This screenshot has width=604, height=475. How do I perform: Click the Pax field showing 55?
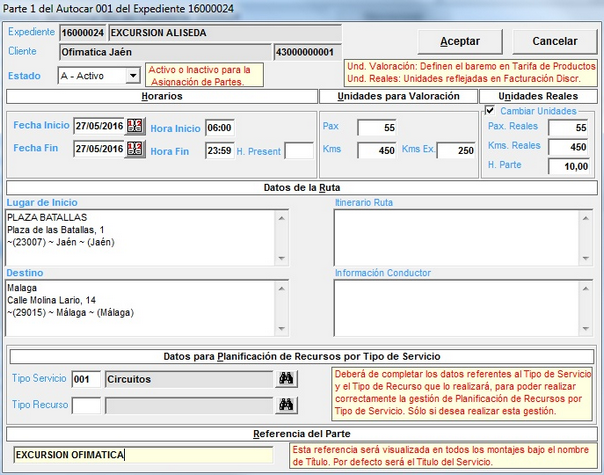tap(377, 128)
